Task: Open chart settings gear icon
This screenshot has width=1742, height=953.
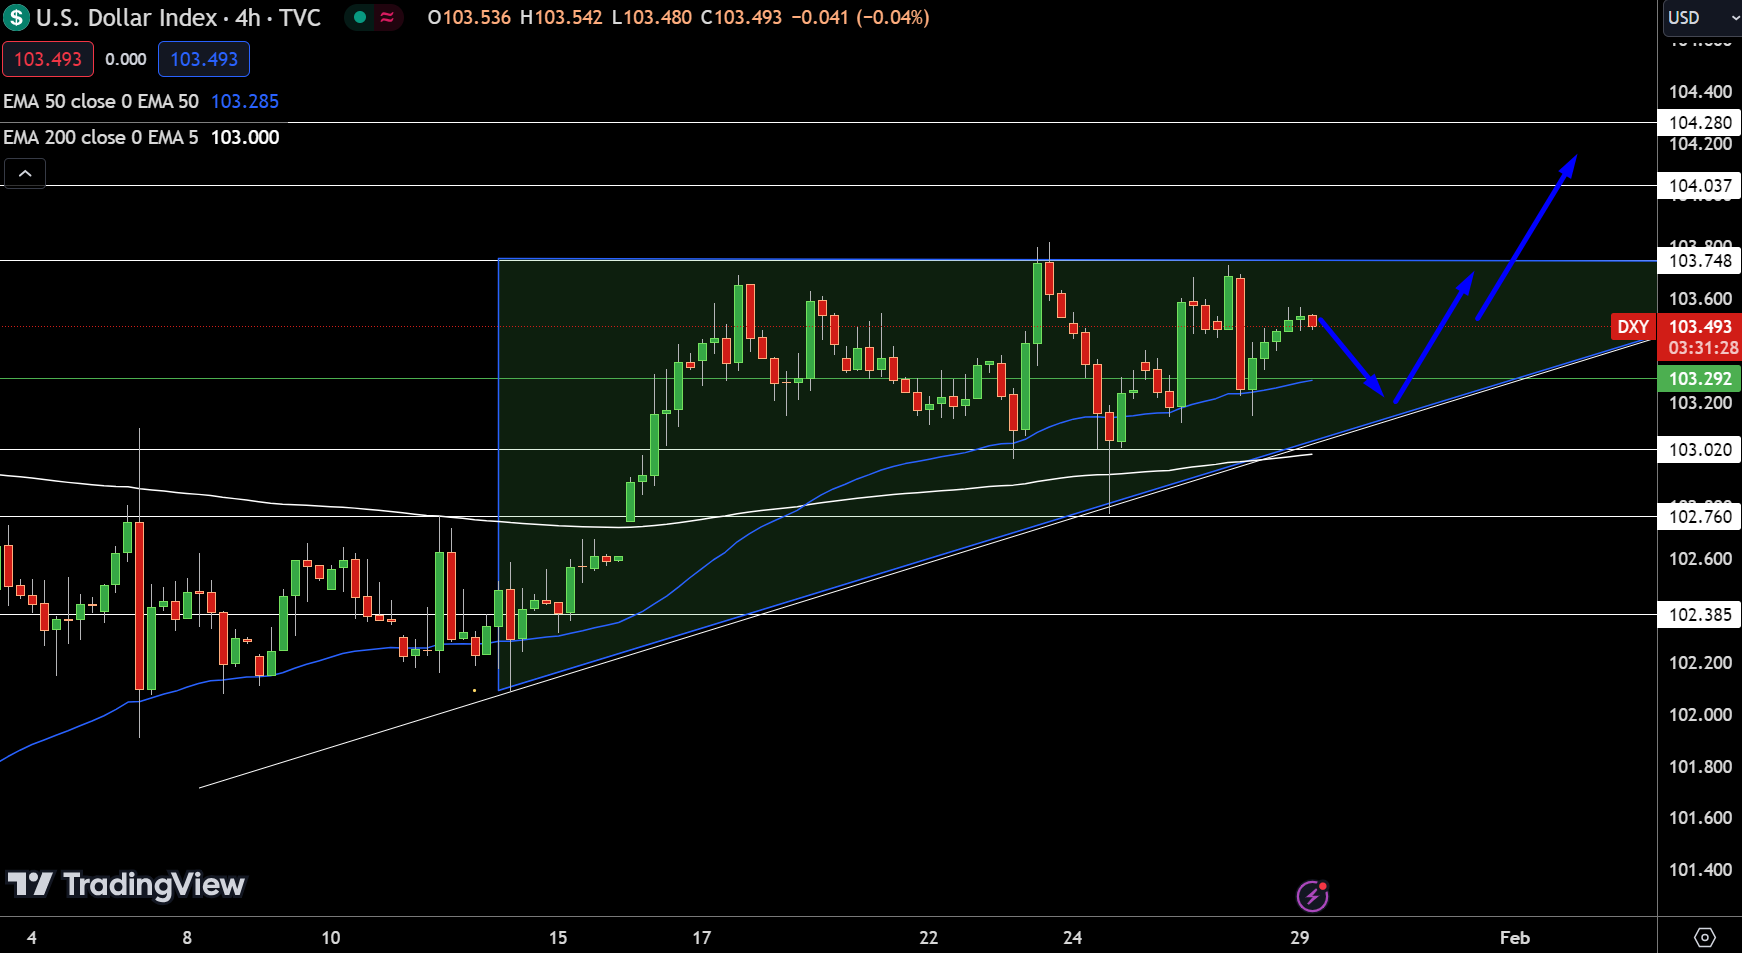Action: coord(1705,937)
